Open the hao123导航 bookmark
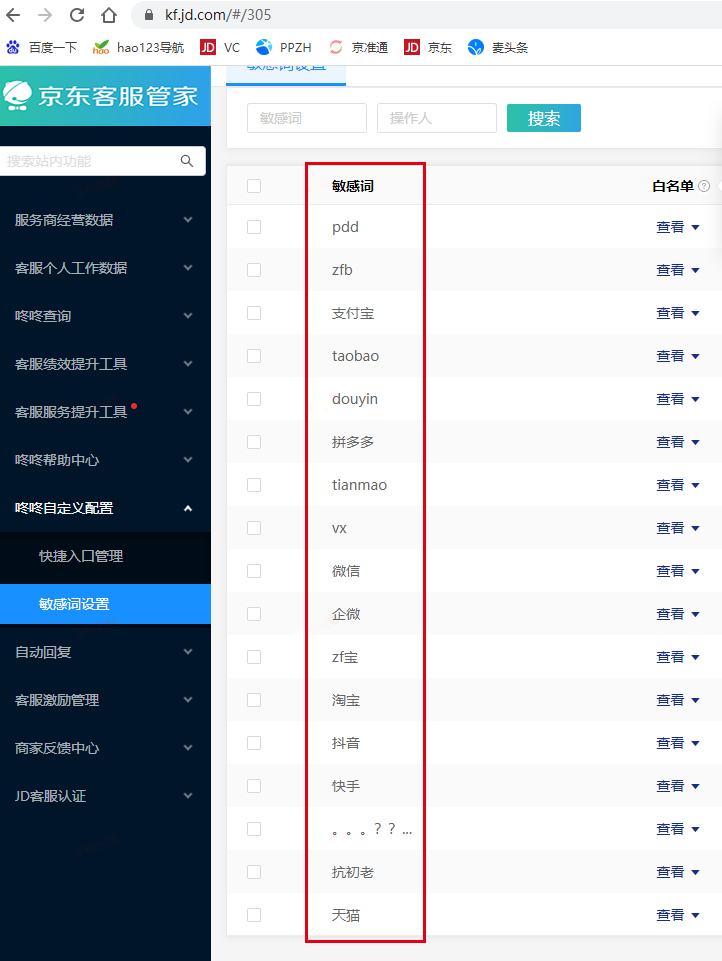The width and height of the screenshot is (722, 961). coord(139,47)
